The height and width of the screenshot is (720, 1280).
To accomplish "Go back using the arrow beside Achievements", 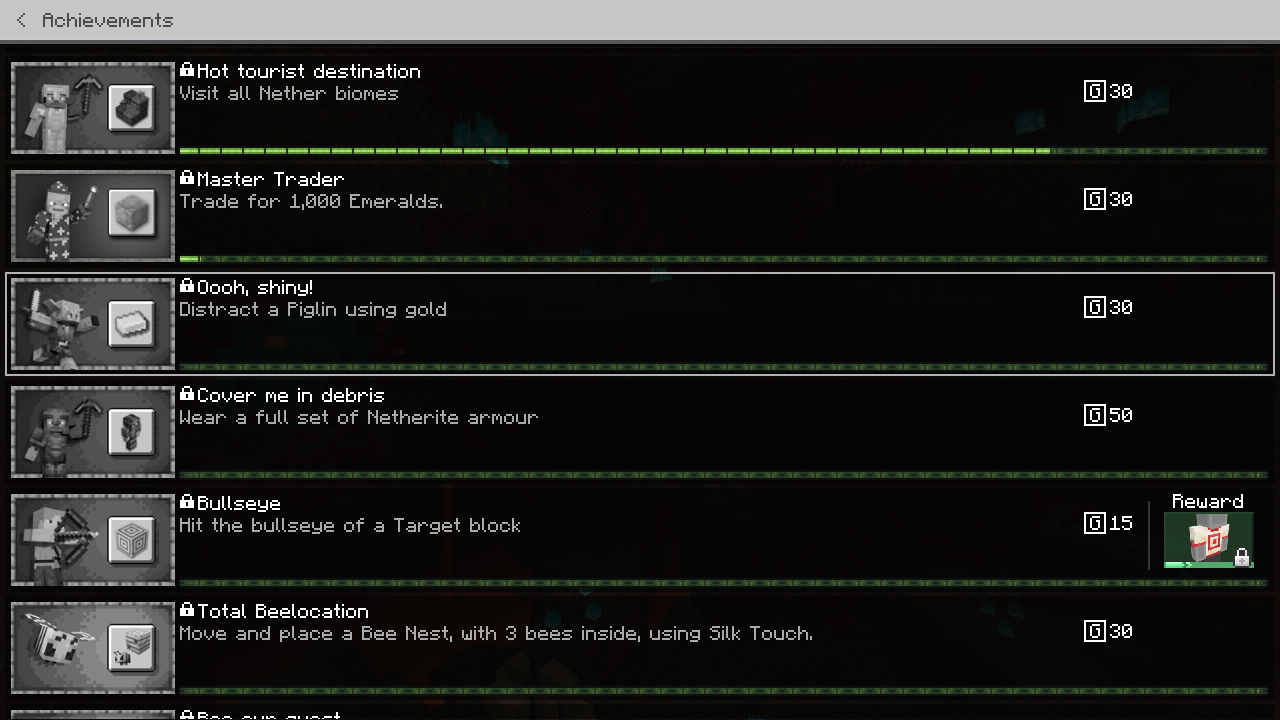I will [x=22, y=20].
